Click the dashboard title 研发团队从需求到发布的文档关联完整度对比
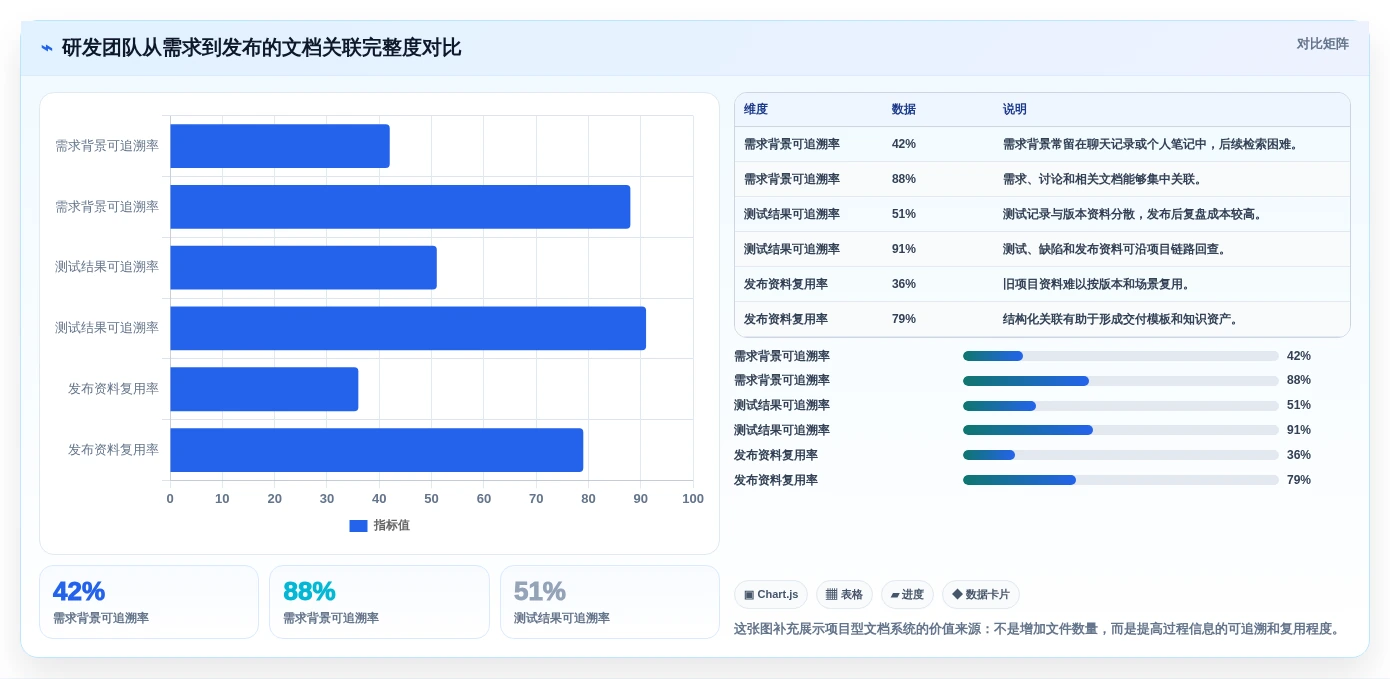 pyautogui.click(x=261, y=48)
